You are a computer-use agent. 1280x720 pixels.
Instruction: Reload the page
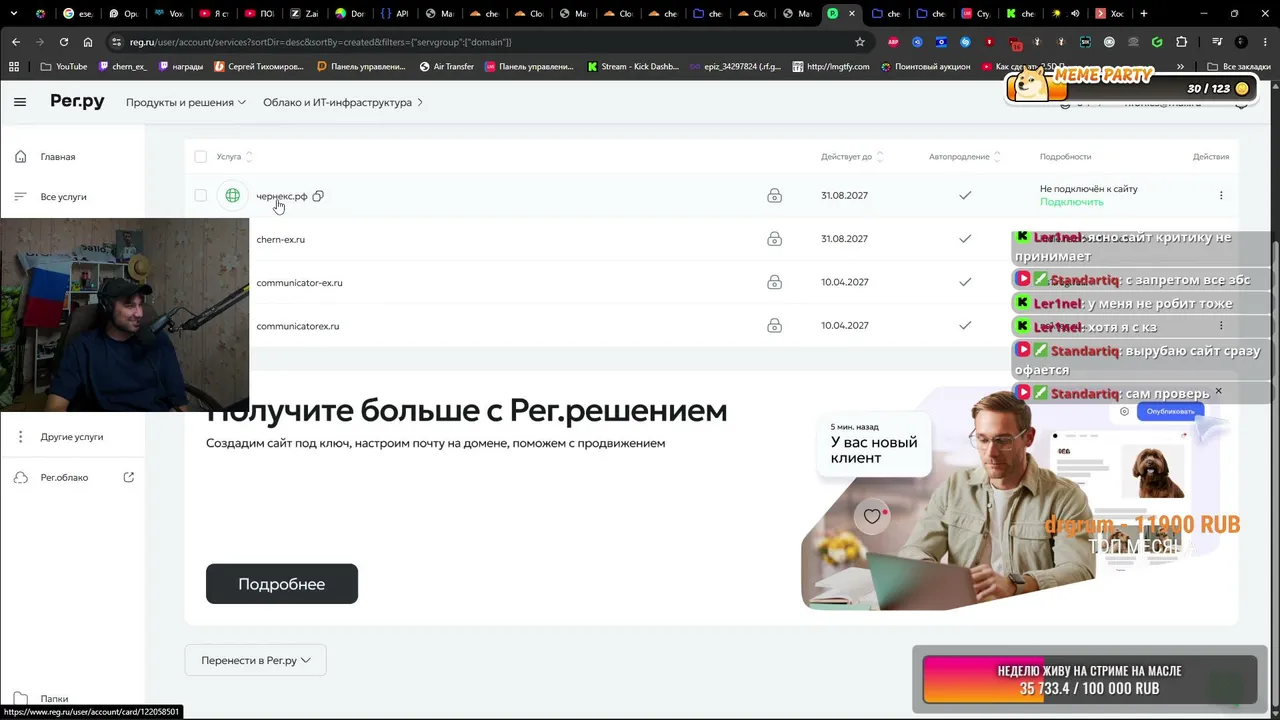click(x=64, y=42)
